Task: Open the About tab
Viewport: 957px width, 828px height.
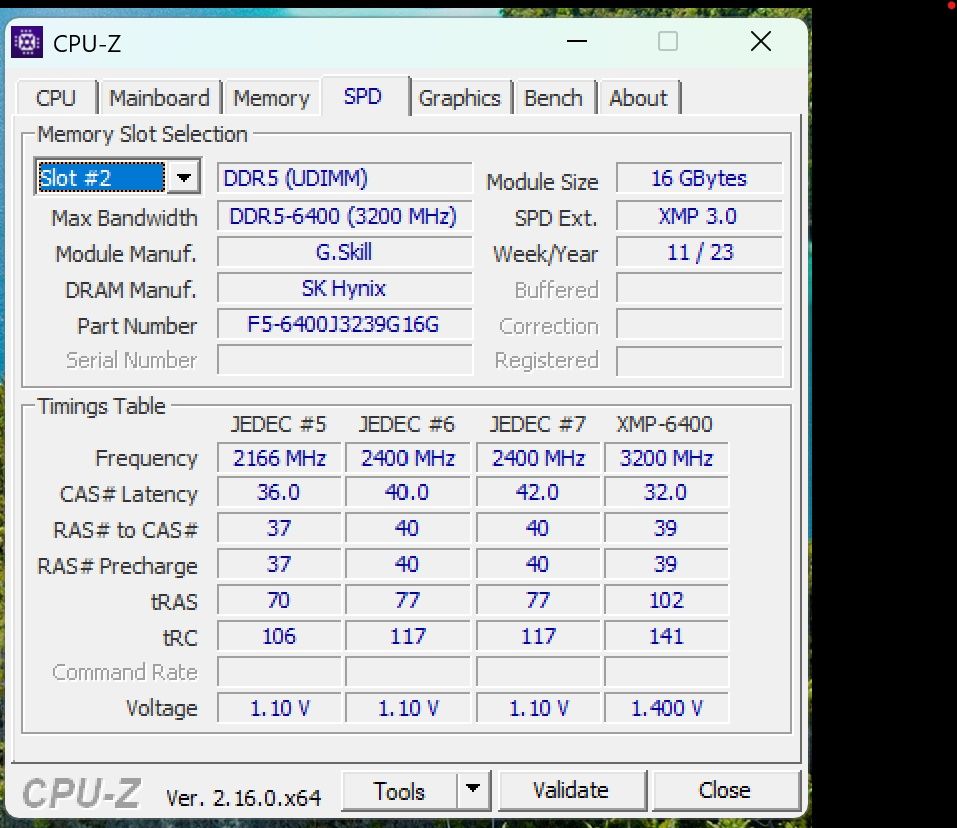Action: pyautogui.click(x=638, y=98)
